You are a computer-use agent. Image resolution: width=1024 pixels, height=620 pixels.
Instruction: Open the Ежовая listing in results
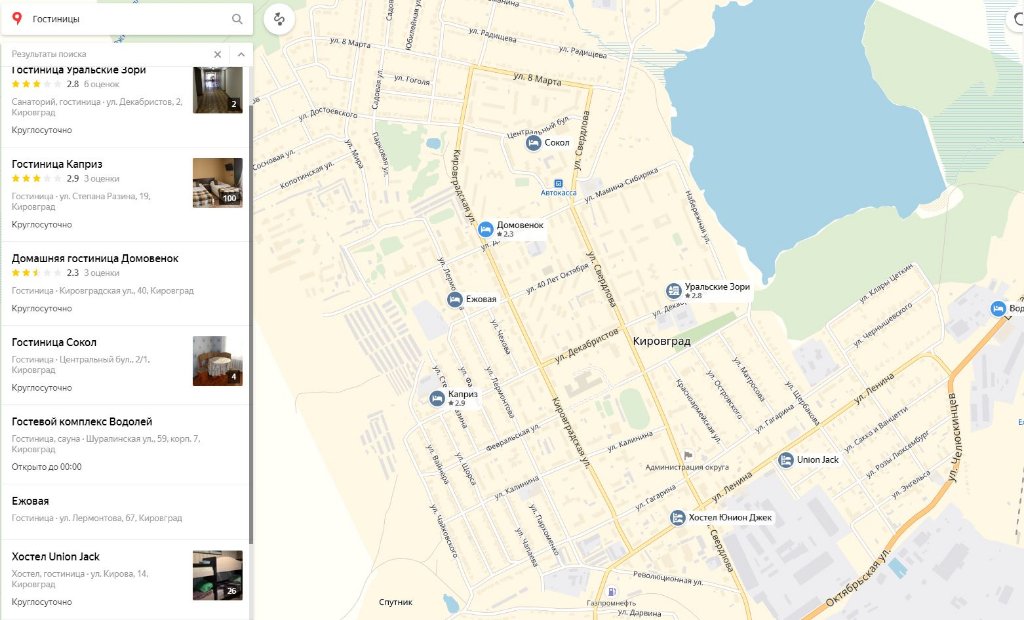[x=30, y=500]
